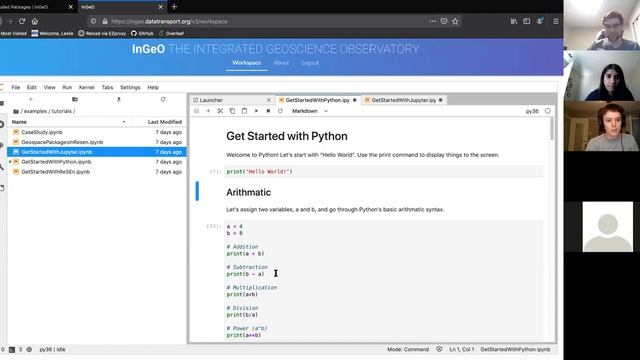Image resolution: width=640 pixels, height=360 pixels.
Task: Copy selected cells from the notebook toolbar
Action: click(x=232, y=111)
